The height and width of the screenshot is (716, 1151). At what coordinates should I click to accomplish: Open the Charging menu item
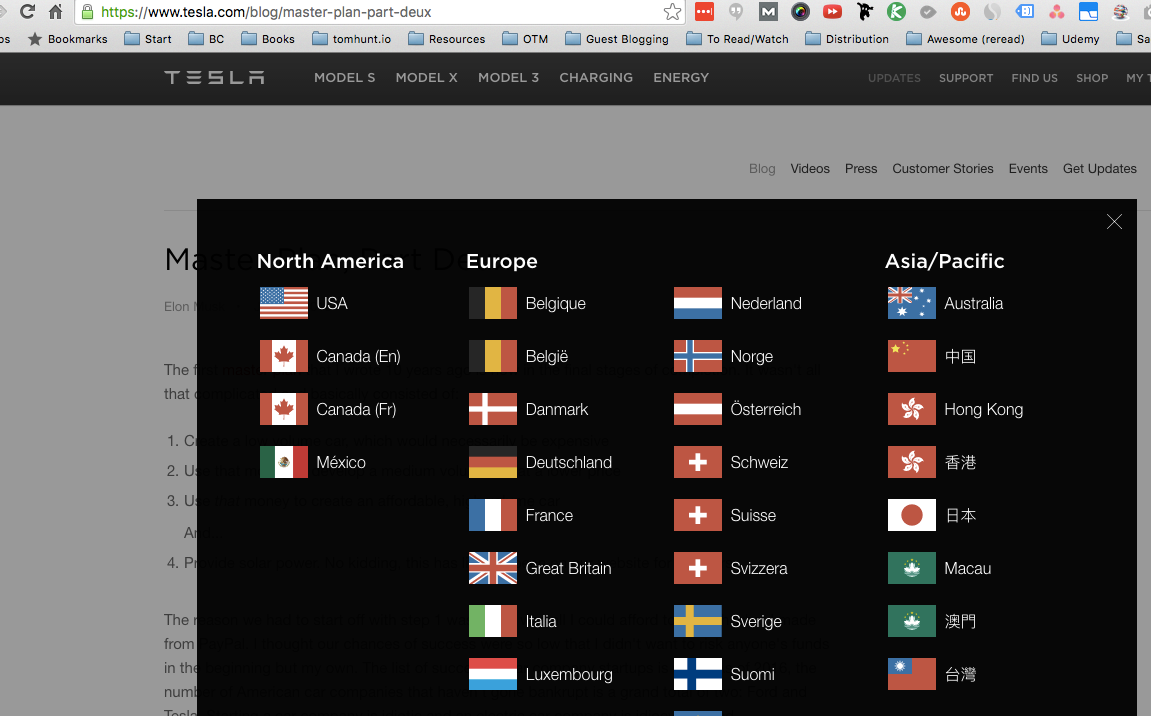click(x=596, y=77)
